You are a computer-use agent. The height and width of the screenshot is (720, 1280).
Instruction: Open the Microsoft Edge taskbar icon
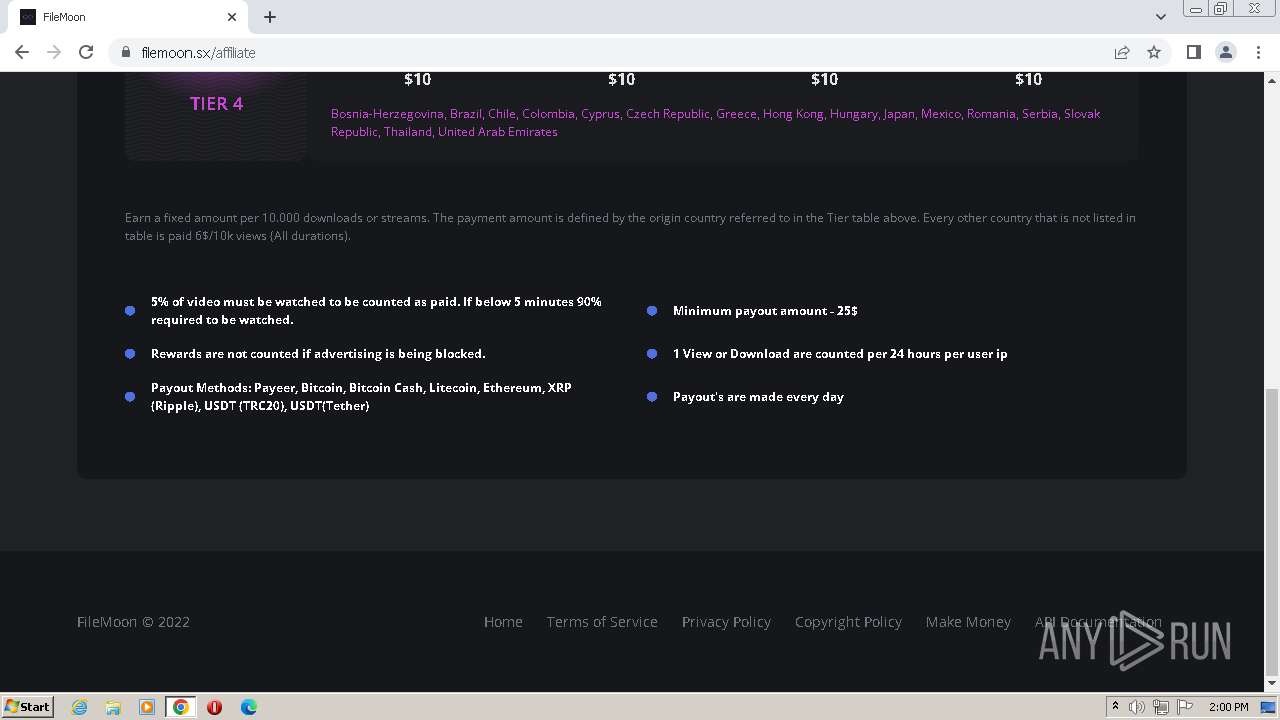[x=249, y=707]
